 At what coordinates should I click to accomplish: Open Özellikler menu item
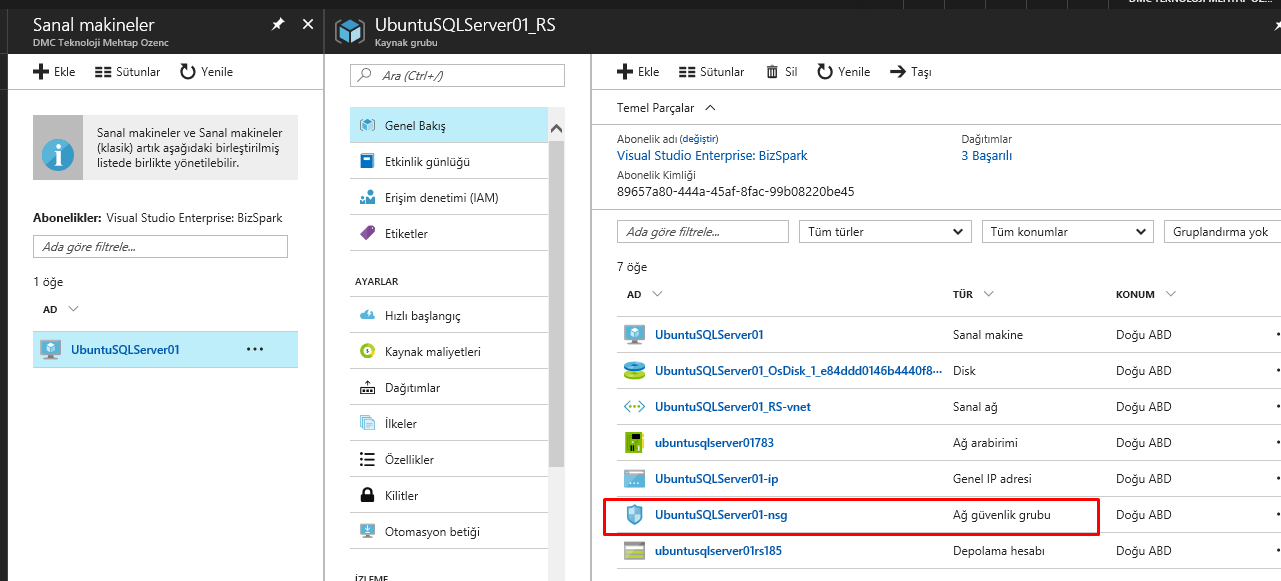tap(449, 460)
